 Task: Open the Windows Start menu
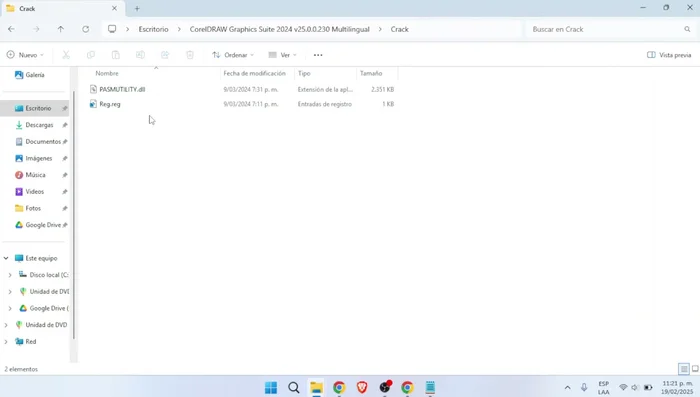pos(271,387)
